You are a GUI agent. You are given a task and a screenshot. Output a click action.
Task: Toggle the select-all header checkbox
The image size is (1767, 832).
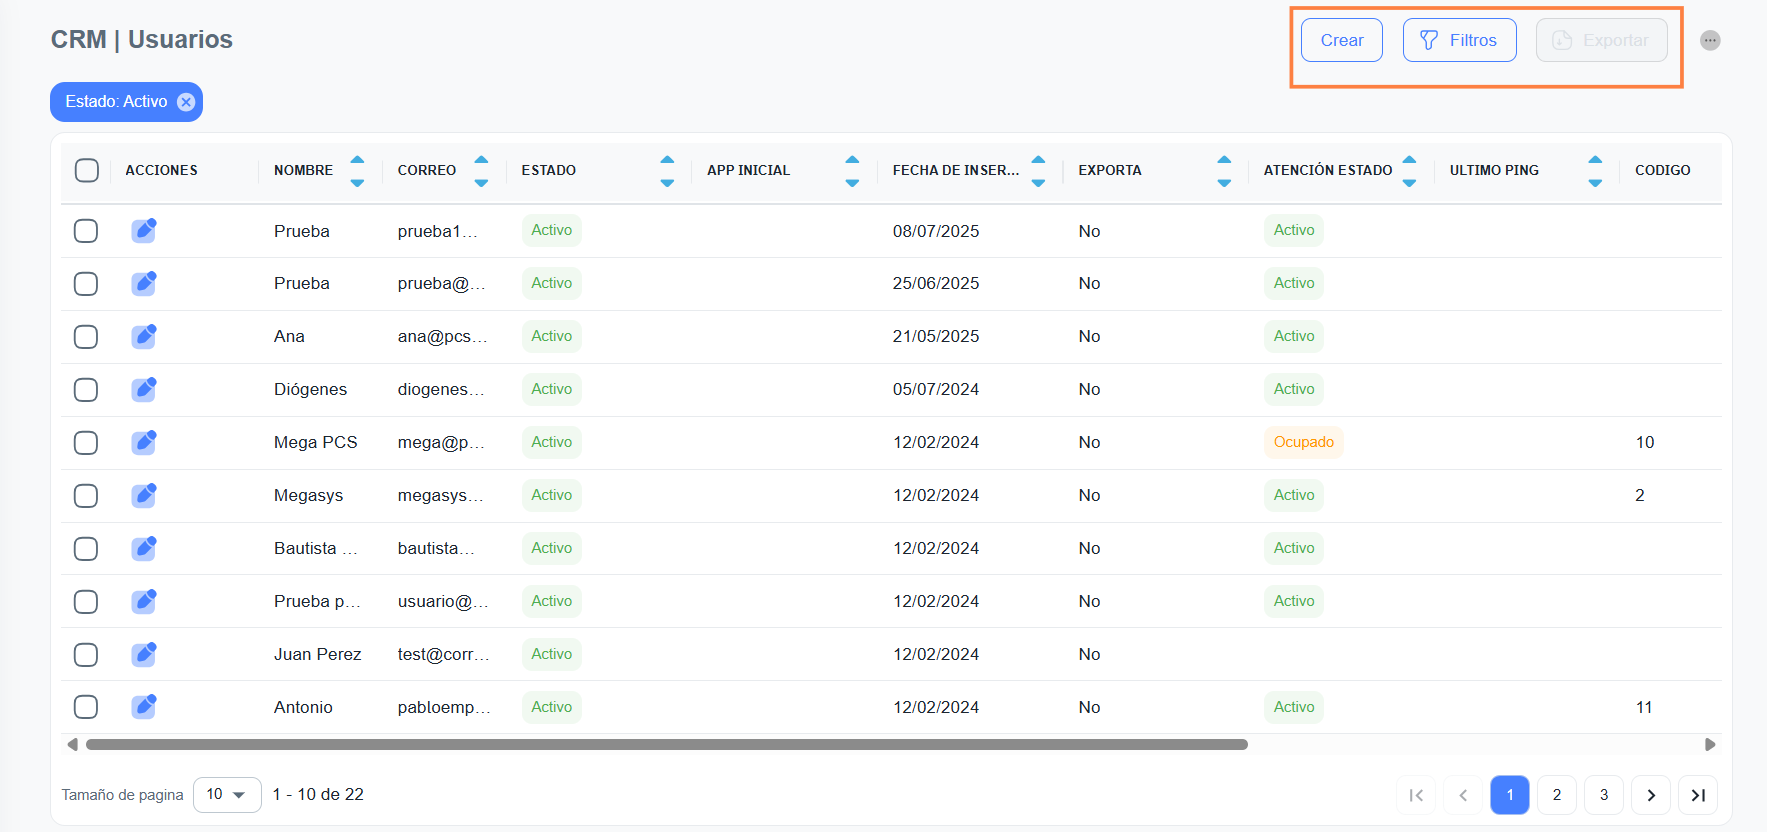coord(87,170)
